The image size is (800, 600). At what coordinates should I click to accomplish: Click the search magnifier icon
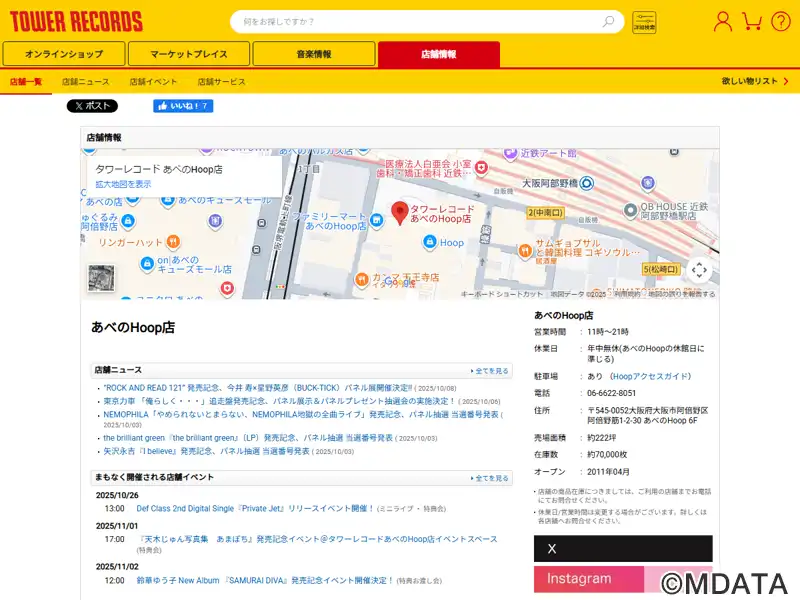point(608,21)
